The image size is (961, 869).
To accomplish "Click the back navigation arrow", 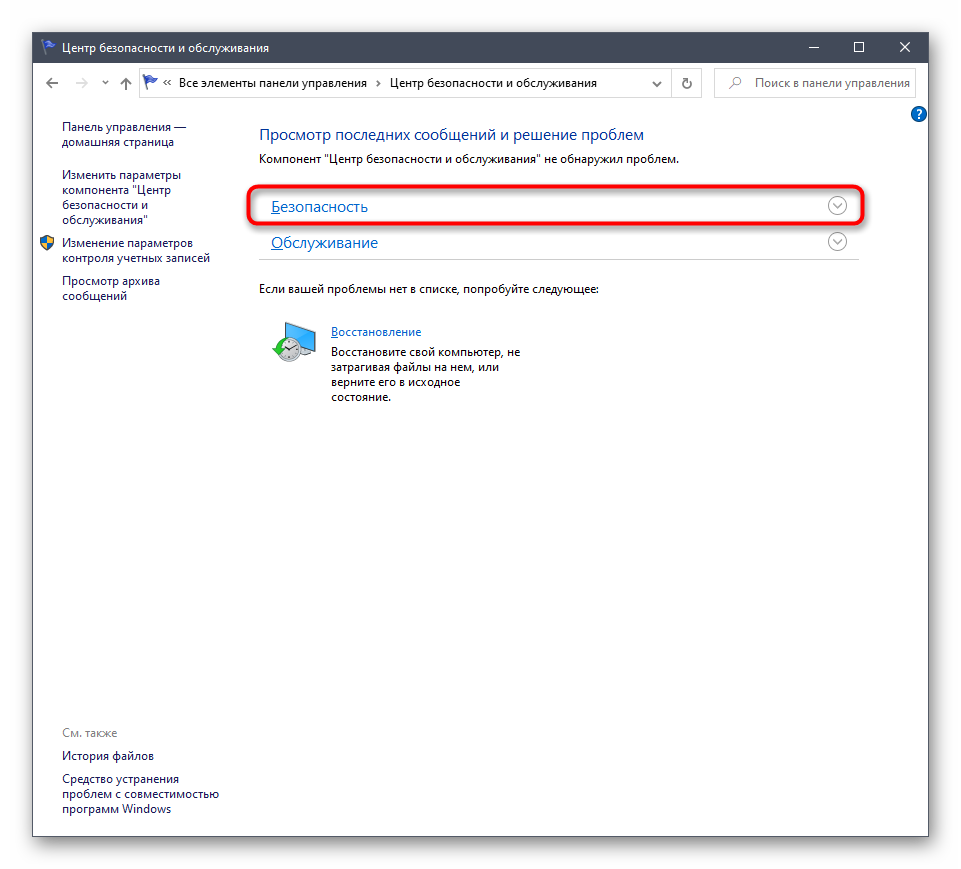I will tap(52, 84).
